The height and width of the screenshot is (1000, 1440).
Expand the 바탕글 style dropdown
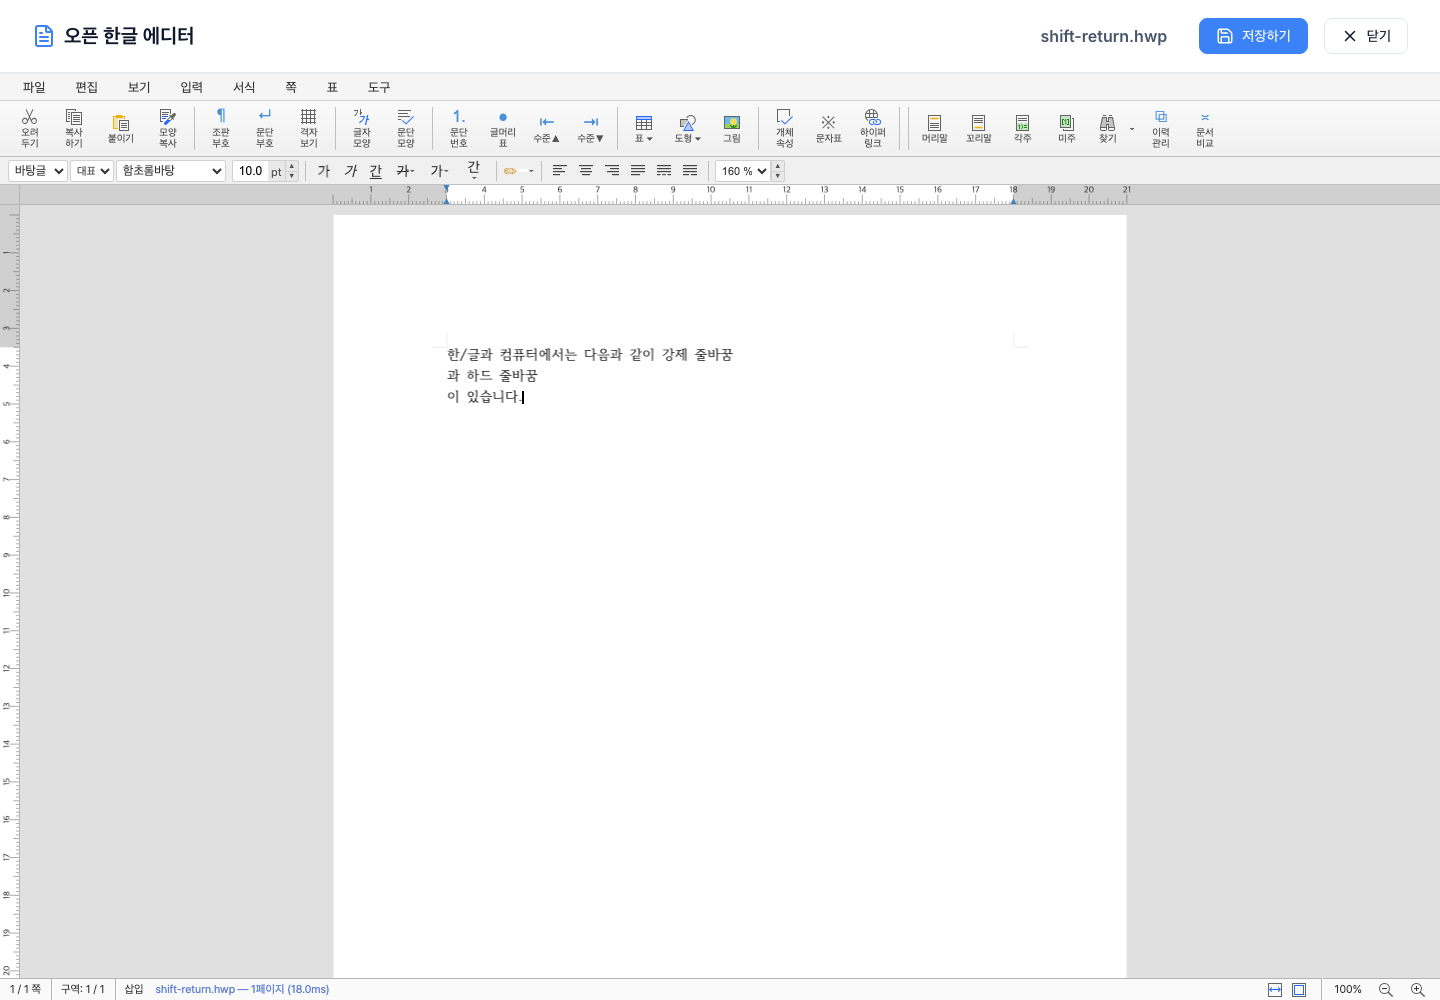(x=38, y=171)
